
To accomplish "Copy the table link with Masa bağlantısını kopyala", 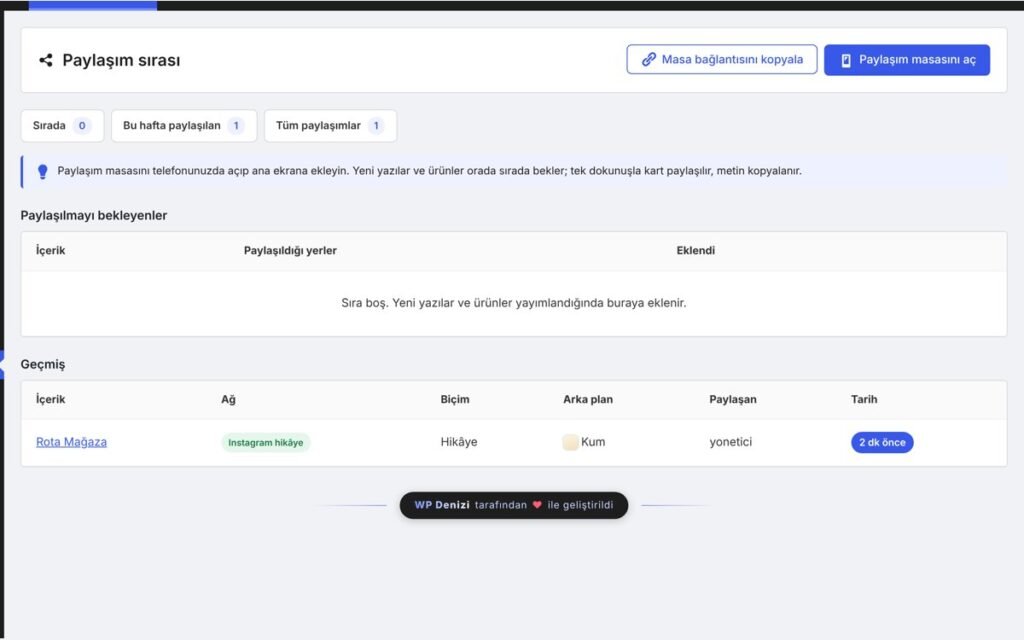I will [722, 59].
